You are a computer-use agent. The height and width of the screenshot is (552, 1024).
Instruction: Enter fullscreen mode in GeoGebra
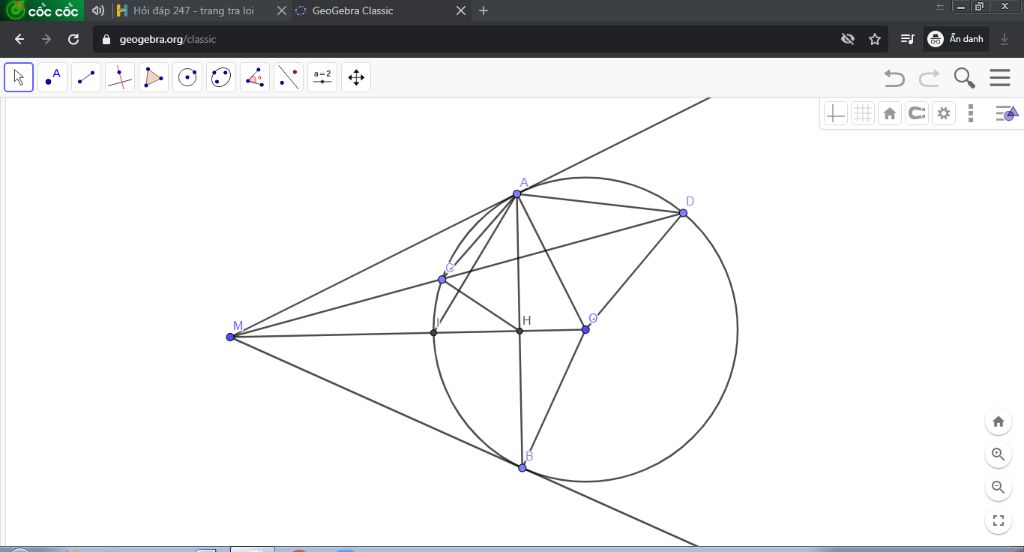[998, 521]
